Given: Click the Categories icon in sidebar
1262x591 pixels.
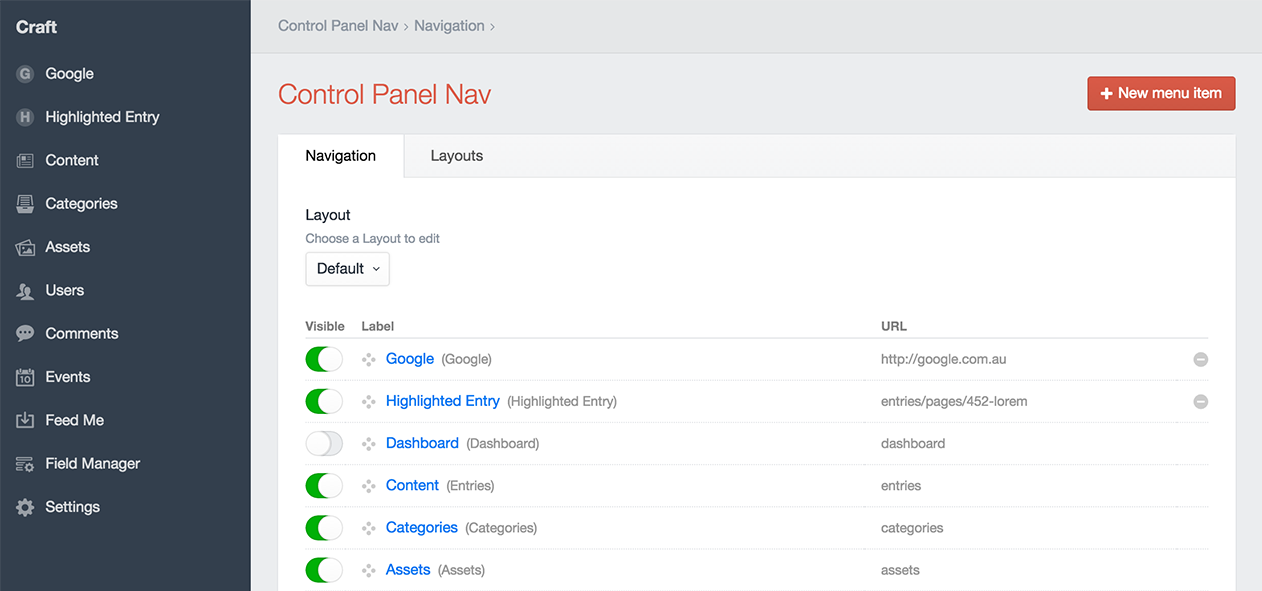Looking at the screenshot, I should (25, 204).
